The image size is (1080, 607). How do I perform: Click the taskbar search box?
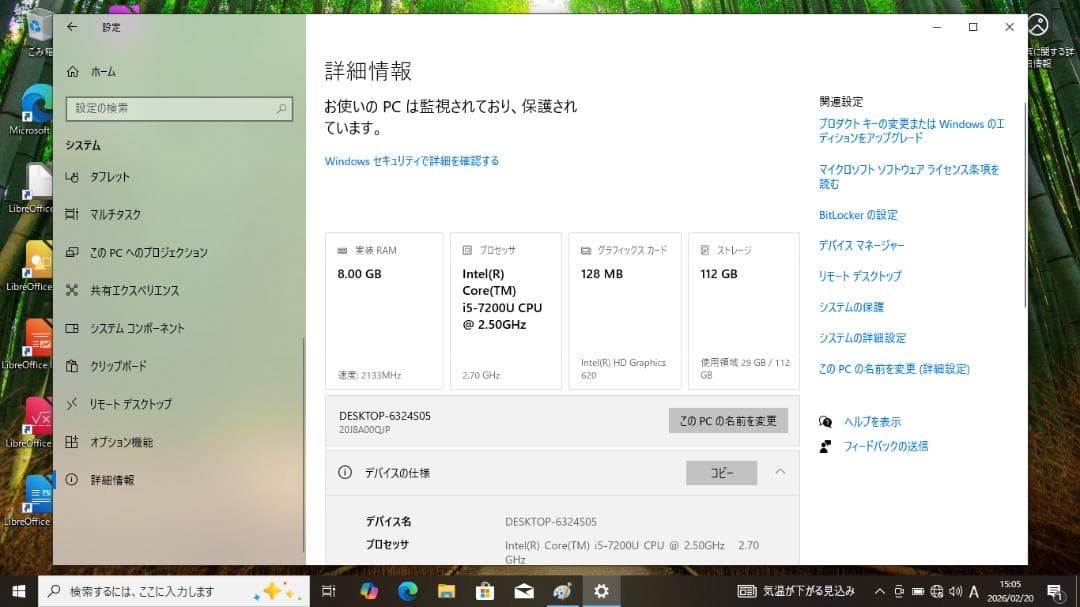pyautogui.click(x=174, y=591)
